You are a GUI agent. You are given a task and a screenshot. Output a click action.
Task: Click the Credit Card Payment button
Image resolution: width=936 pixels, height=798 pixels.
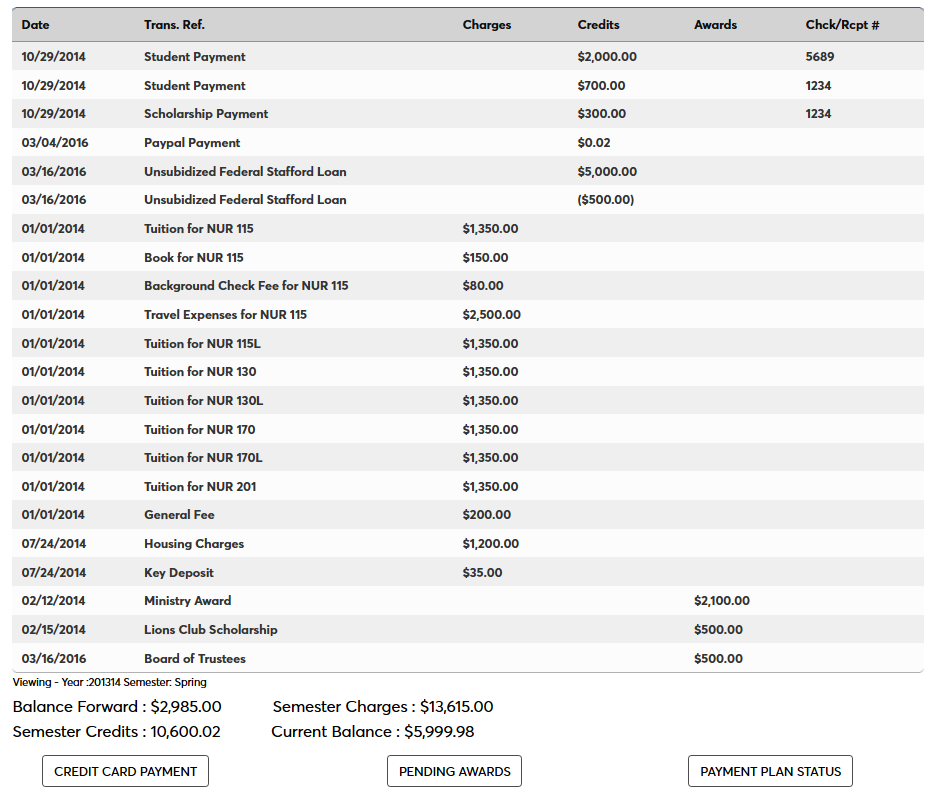125,771
